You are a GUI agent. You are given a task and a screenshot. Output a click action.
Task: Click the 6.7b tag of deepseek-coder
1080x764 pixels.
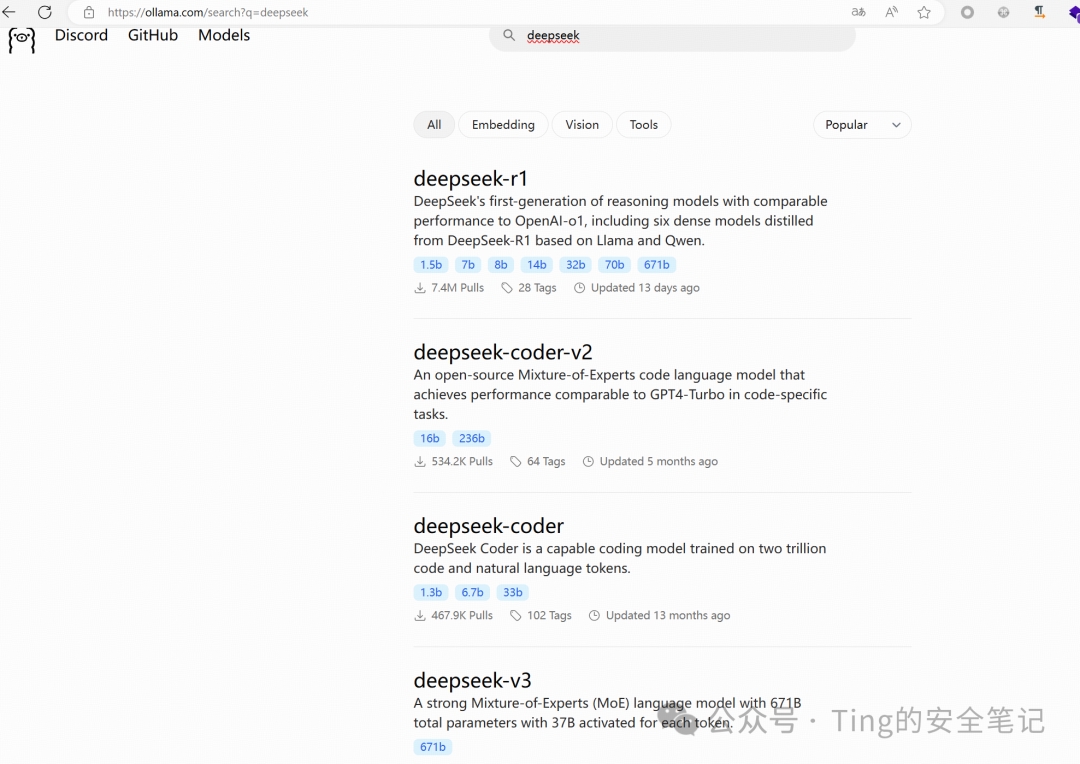point(472,592)
